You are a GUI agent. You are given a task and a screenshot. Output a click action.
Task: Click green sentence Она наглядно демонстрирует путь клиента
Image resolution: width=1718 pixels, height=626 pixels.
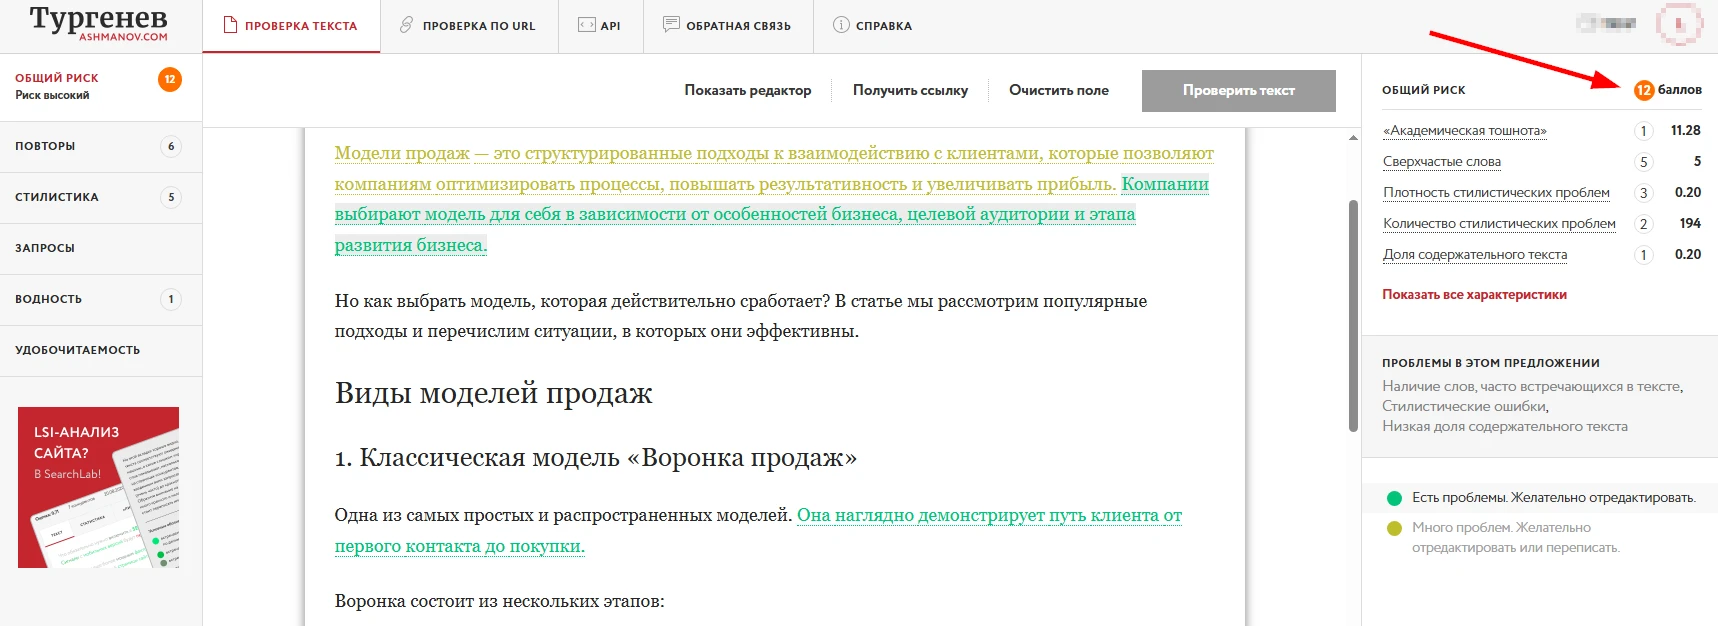[x=758, y=531]
